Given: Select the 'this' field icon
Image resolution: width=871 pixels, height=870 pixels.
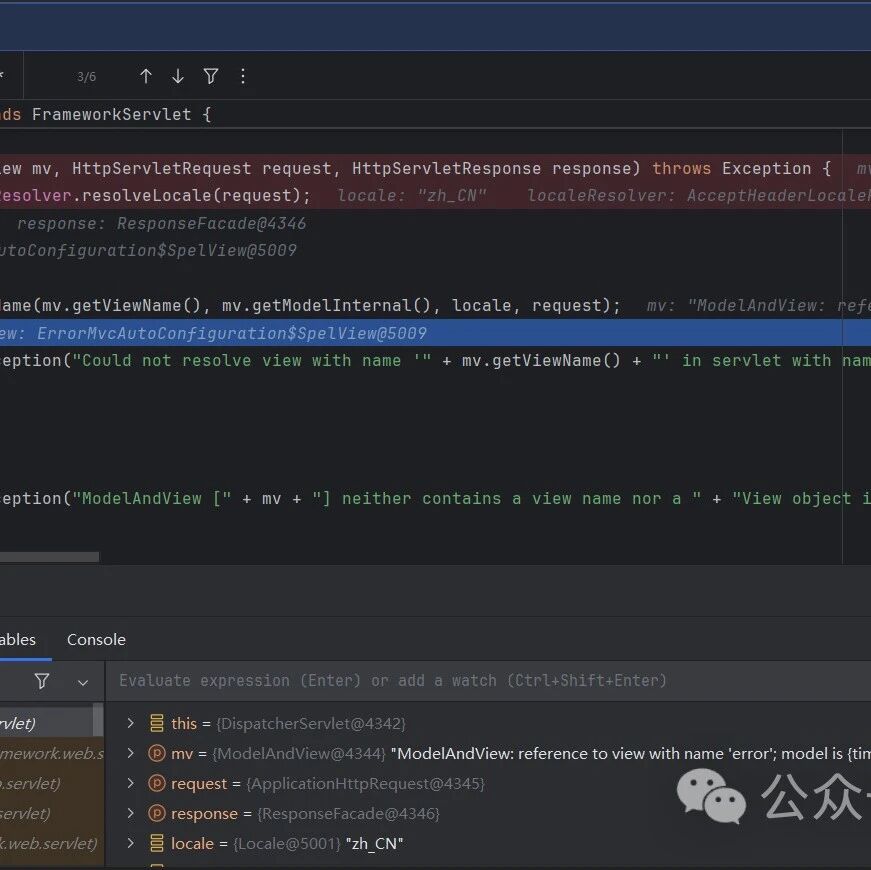Looking at the screenshot, I should (x=157, y=723).
